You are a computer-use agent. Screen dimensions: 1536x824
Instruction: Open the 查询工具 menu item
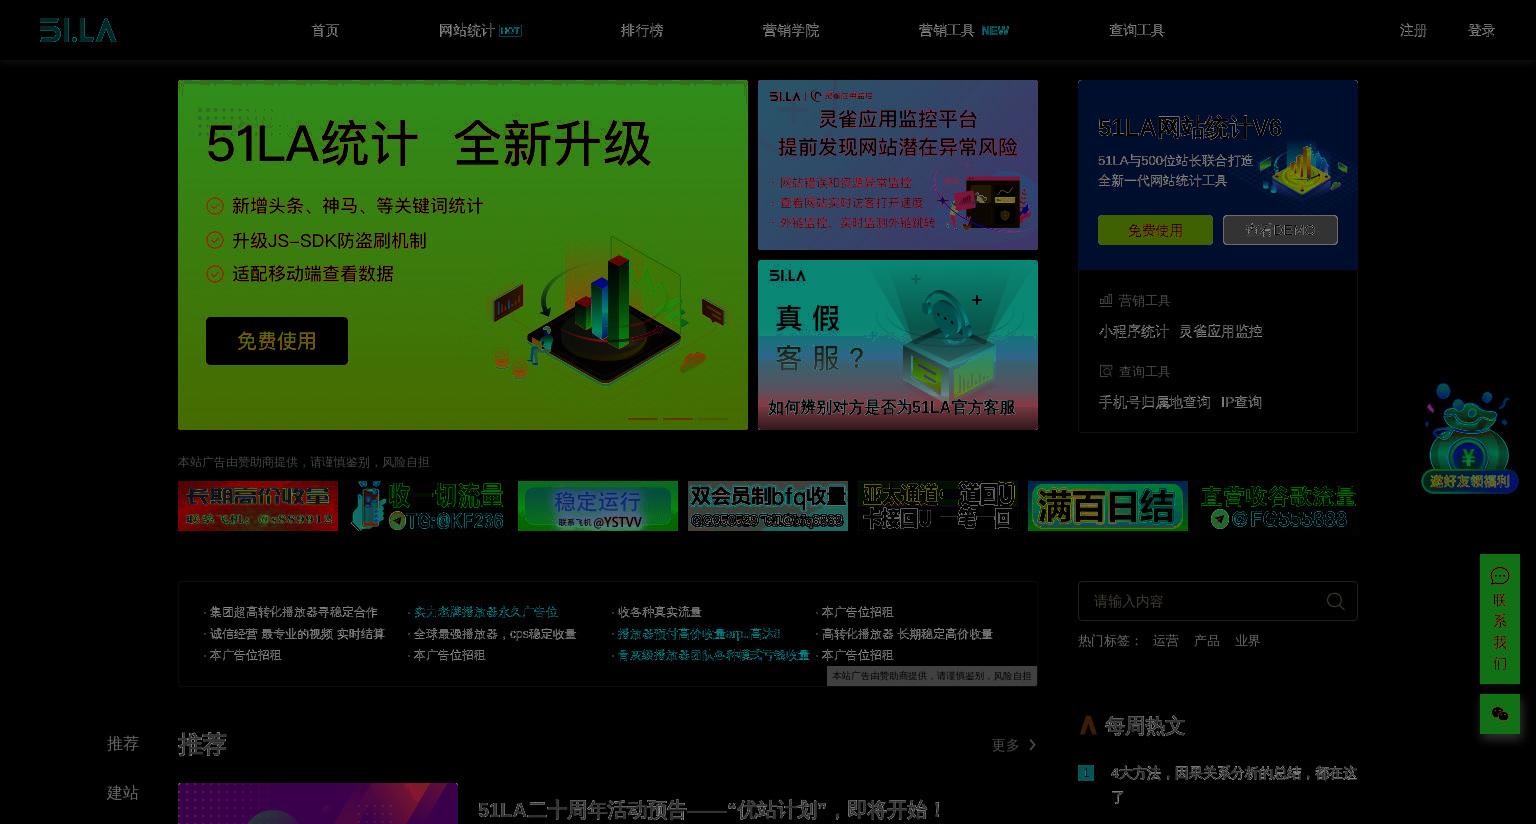point(1137,30)
